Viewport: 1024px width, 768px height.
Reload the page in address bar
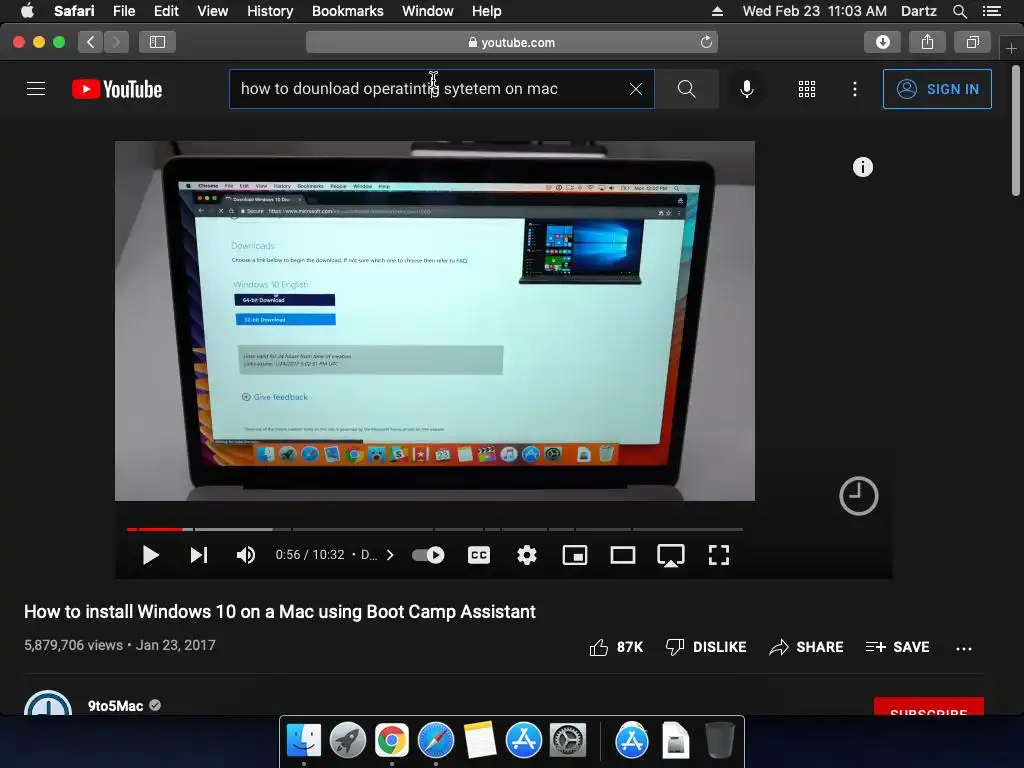pyautogui.click(x=706, y=42)
